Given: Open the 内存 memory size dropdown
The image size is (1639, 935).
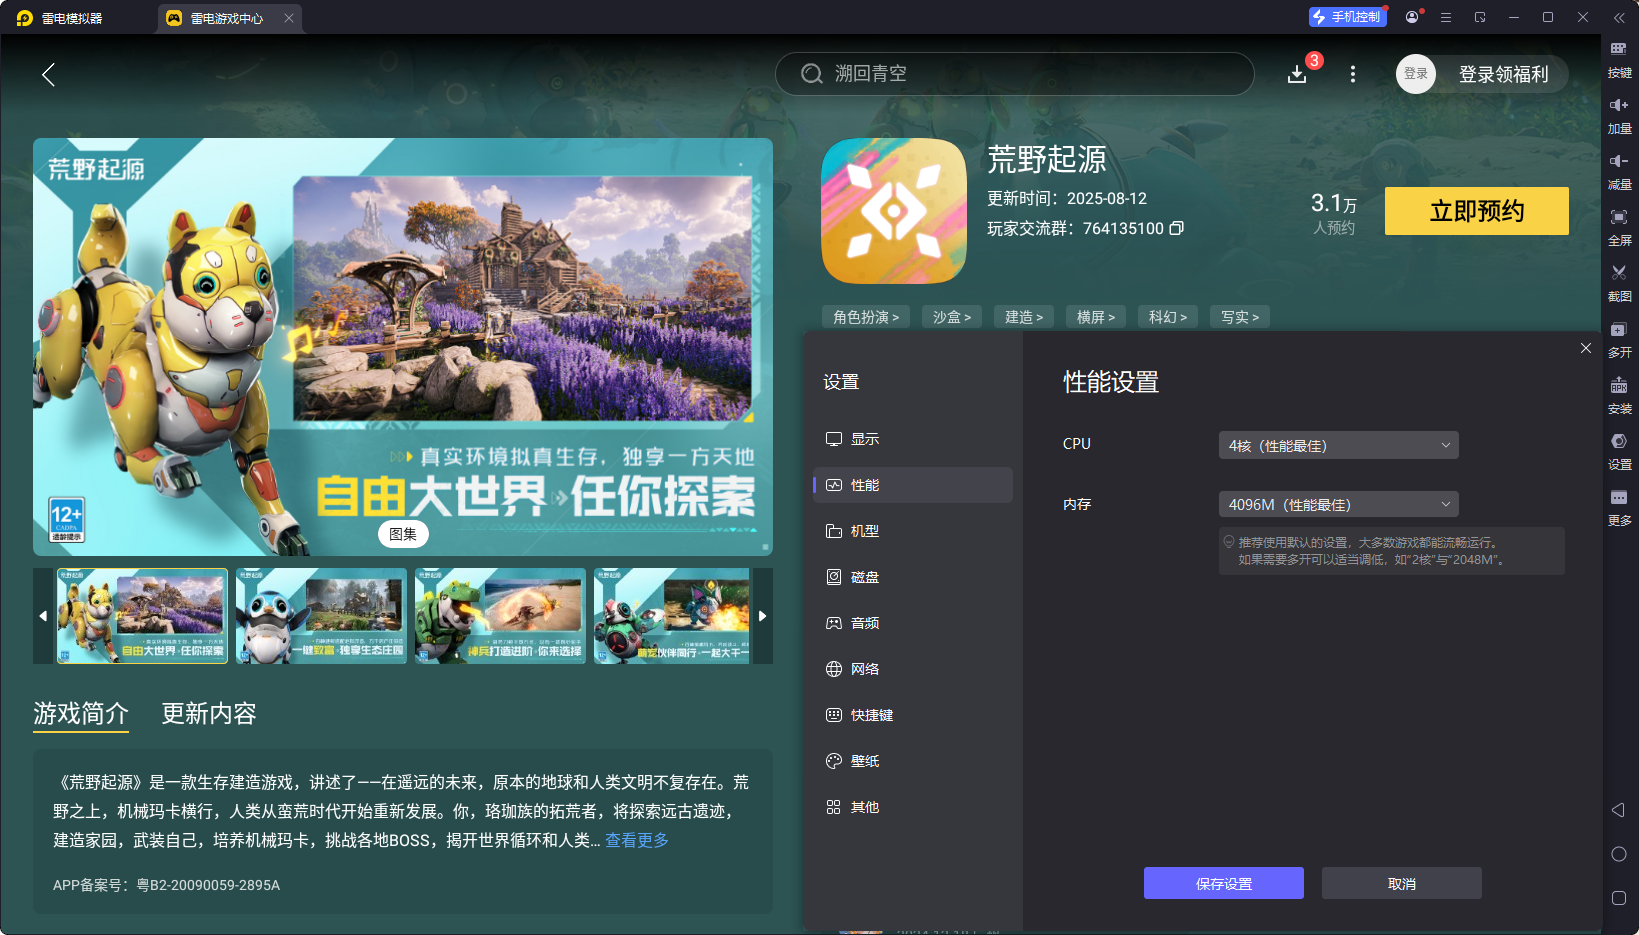Looking at the screenshot, I should click(x=1338, y=504).
